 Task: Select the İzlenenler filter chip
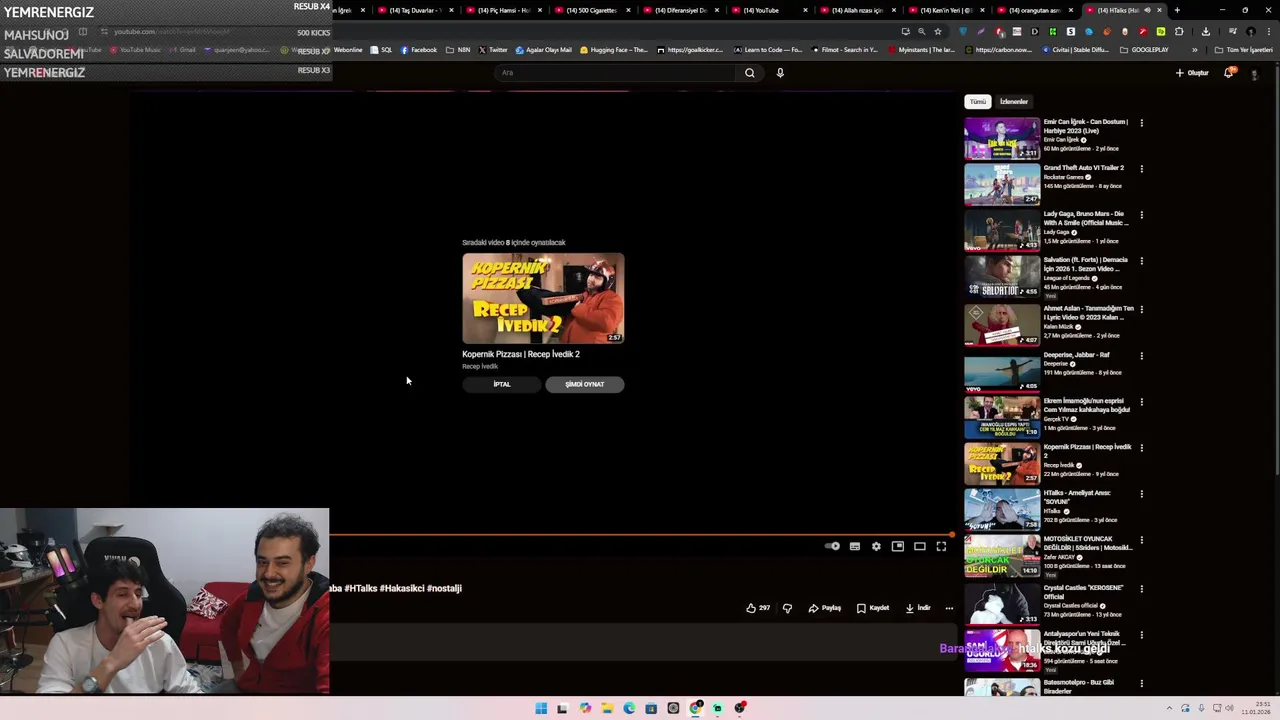[x=1014, y=101]
